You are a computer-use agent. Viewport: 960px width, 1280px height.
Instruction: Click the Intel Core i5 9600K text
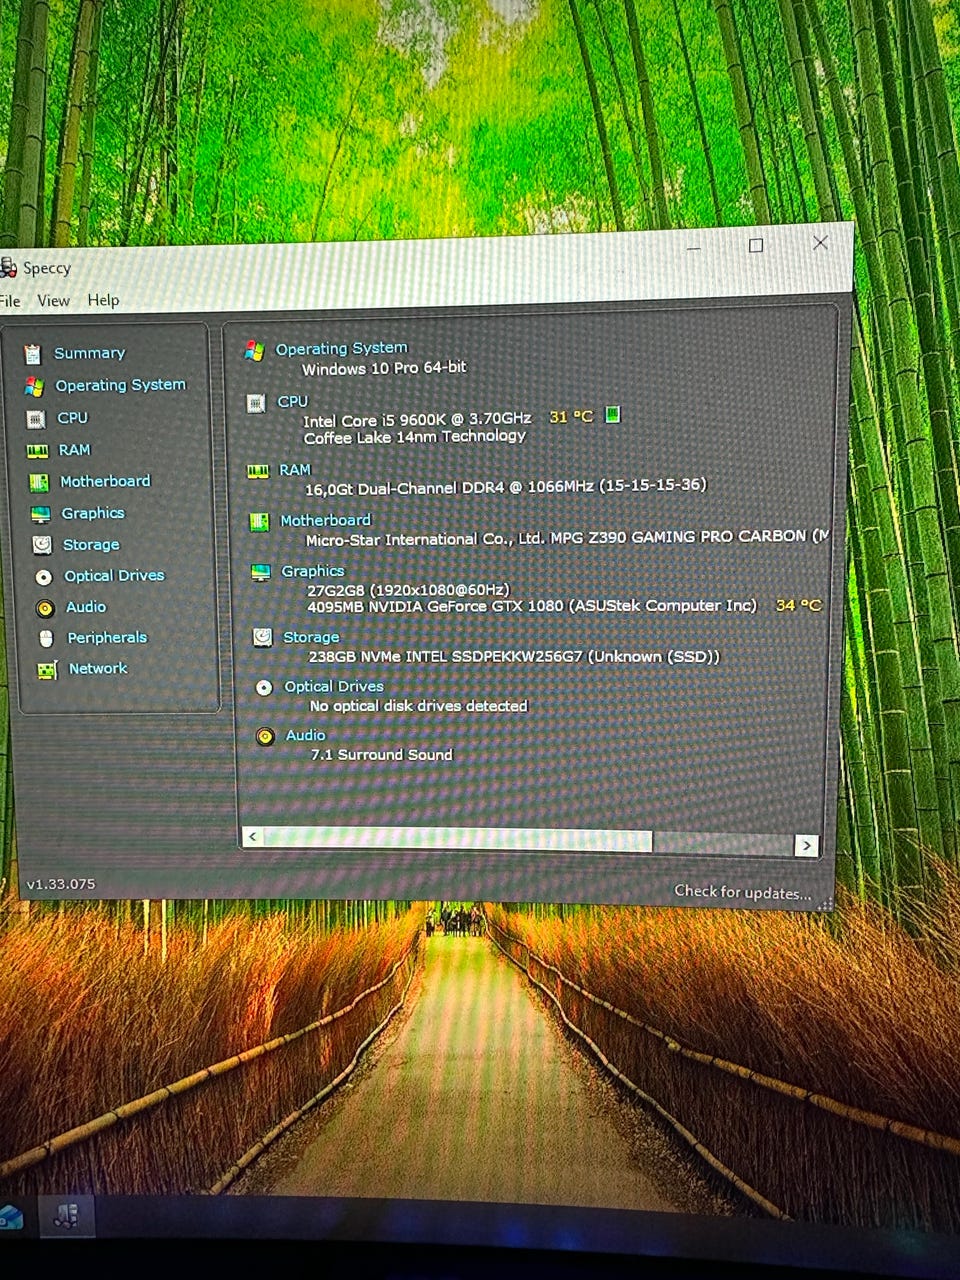[418, 419]
